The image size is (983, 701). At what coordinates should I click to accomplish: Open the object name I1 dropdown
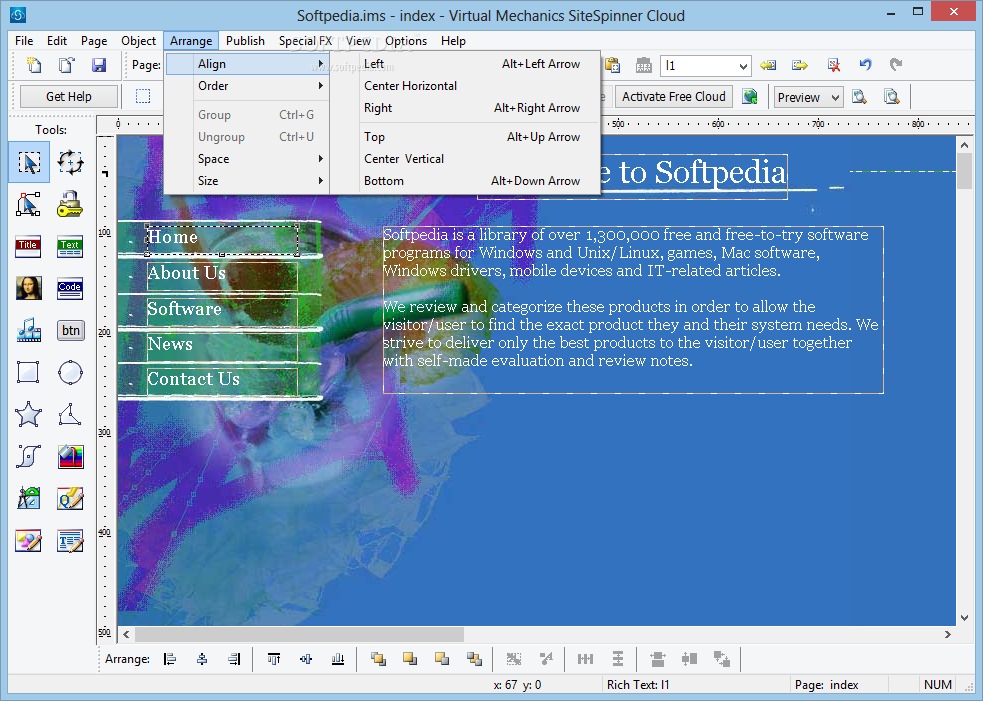click(x=743, y=65)
